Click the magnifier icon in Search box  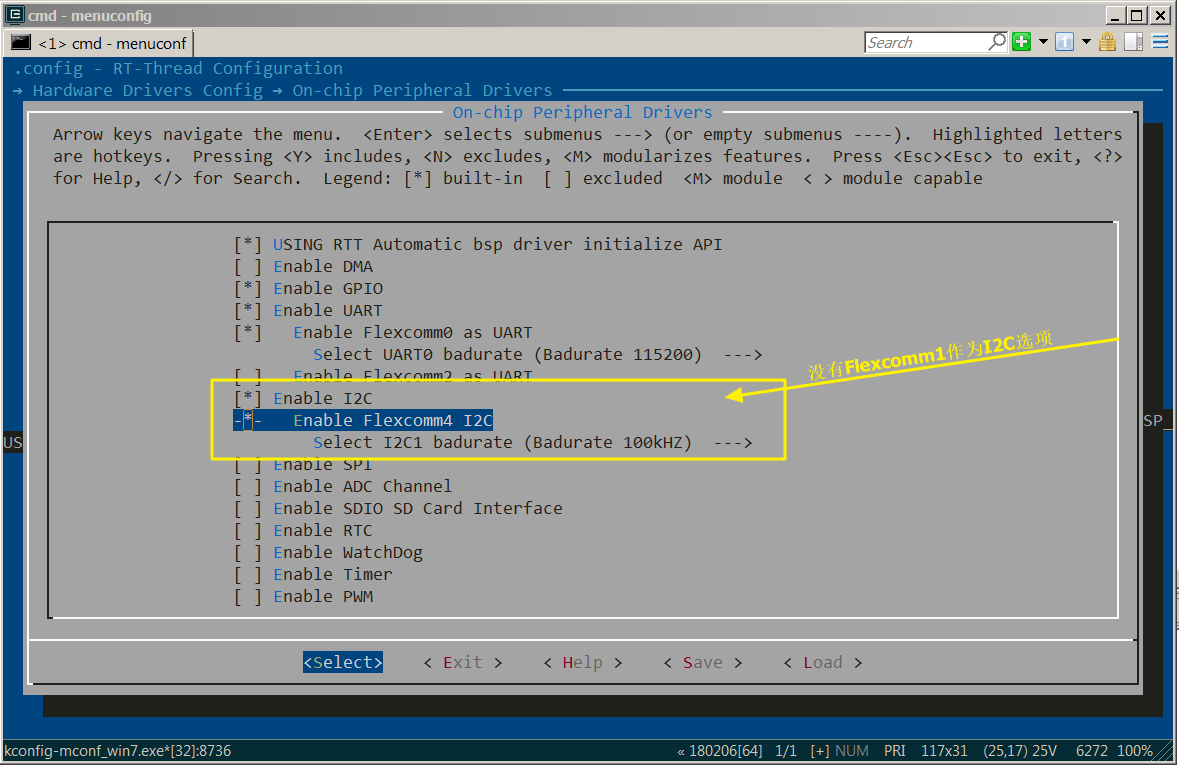tap(997, 42)
